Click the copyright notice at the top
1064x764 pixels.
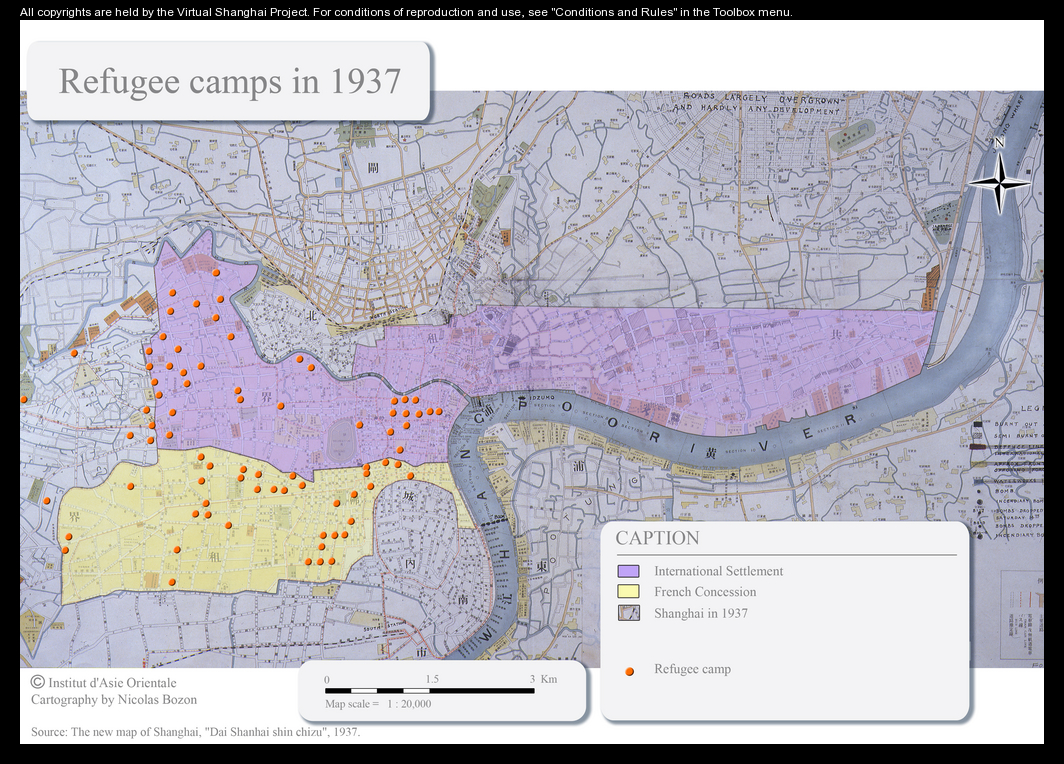click(406, 12)
